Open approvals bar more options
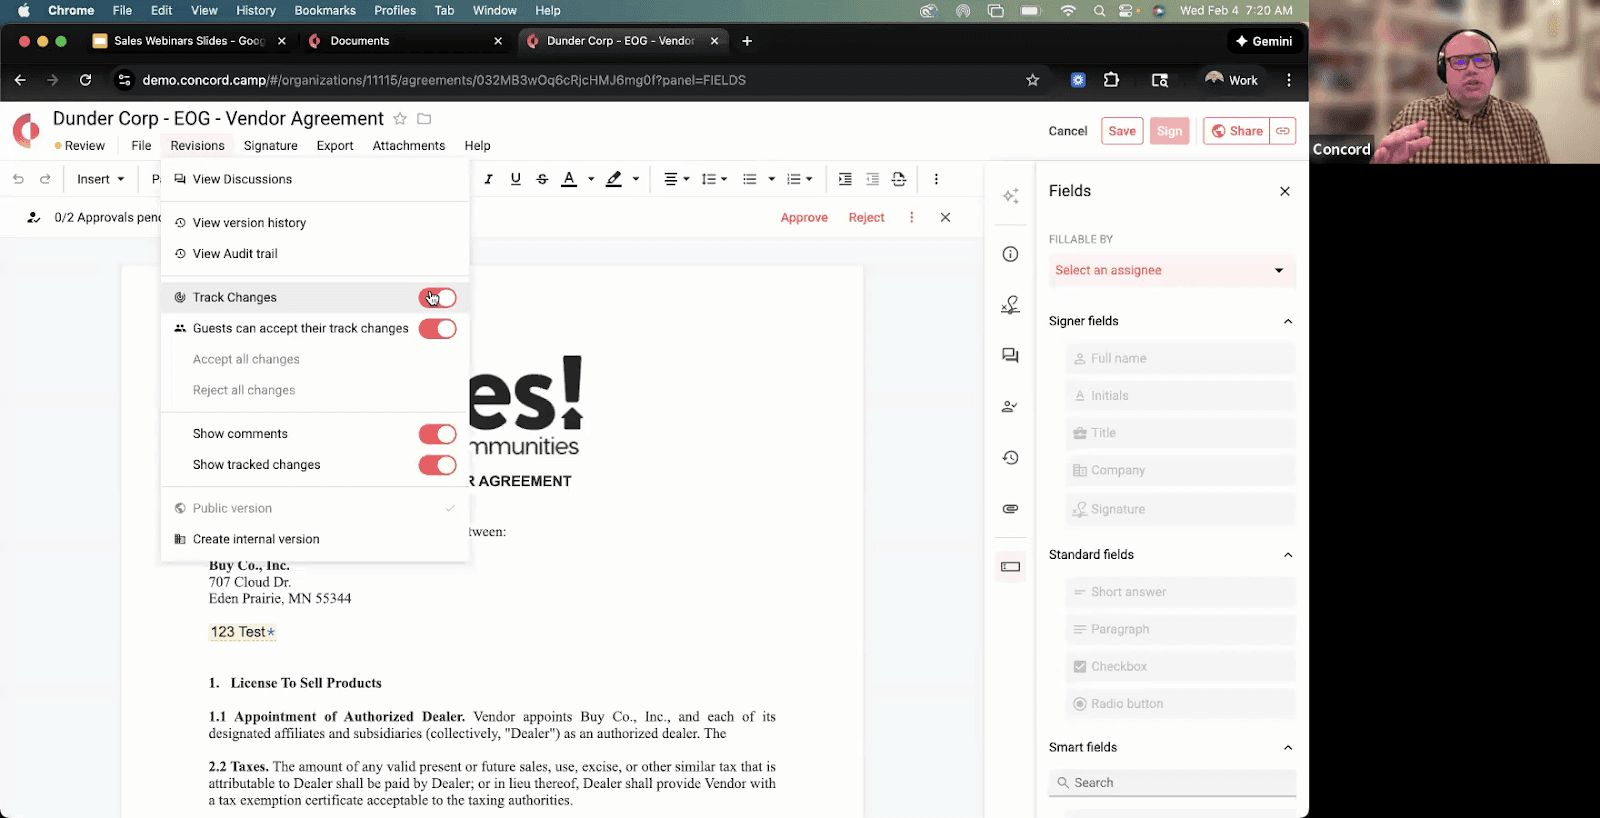 (911, 217)
